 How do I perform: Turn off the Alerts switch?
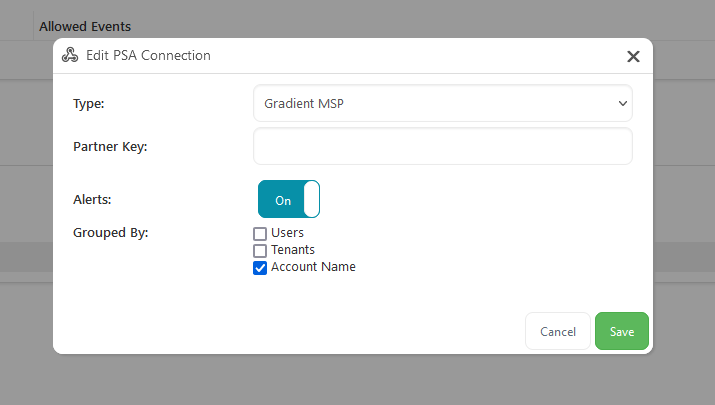(x=289, y=199)
